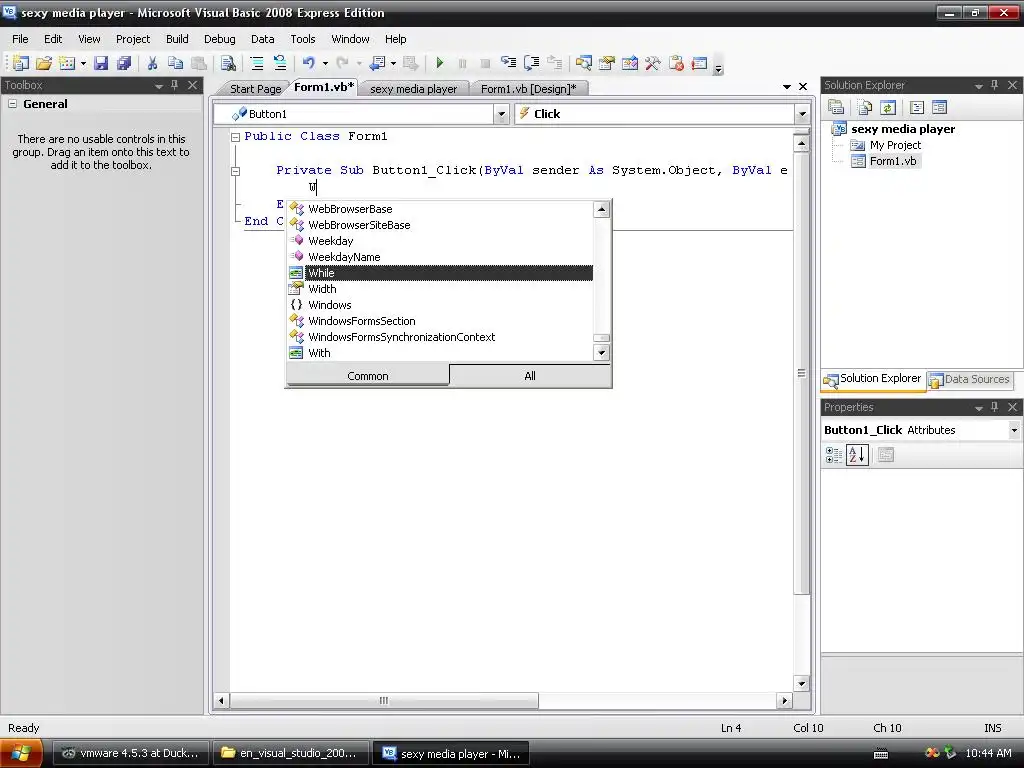1024x768 pixels.
Task: Select My Project in Solution Explorer
Action: (x=895, y=145)
